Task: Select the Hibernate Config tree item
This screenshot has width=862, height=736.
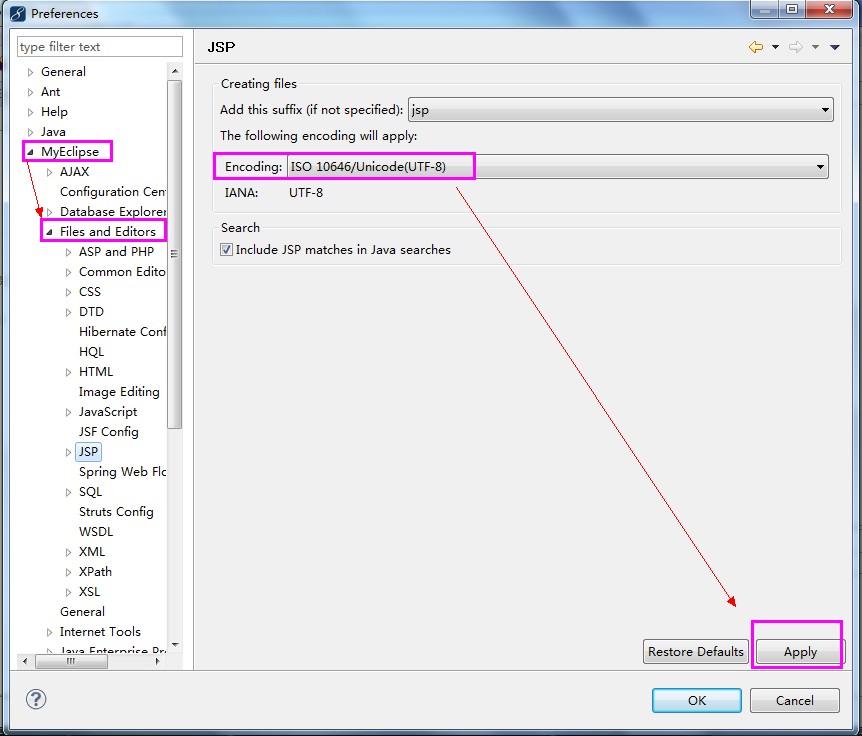Action: [122, 331]
